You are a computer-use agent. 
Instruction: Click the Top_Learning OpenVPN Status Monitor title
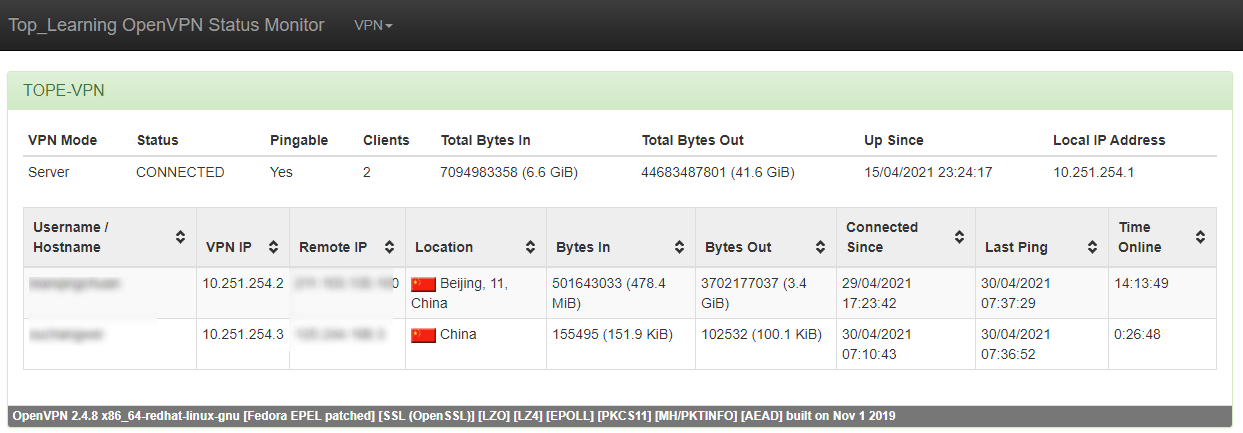click(166, 25)
